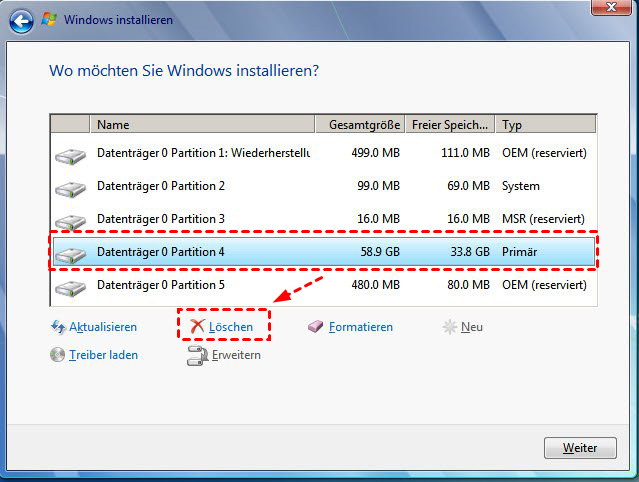
Task: Click the 499.0 MB size cell
Action: [x=375, y=153]
